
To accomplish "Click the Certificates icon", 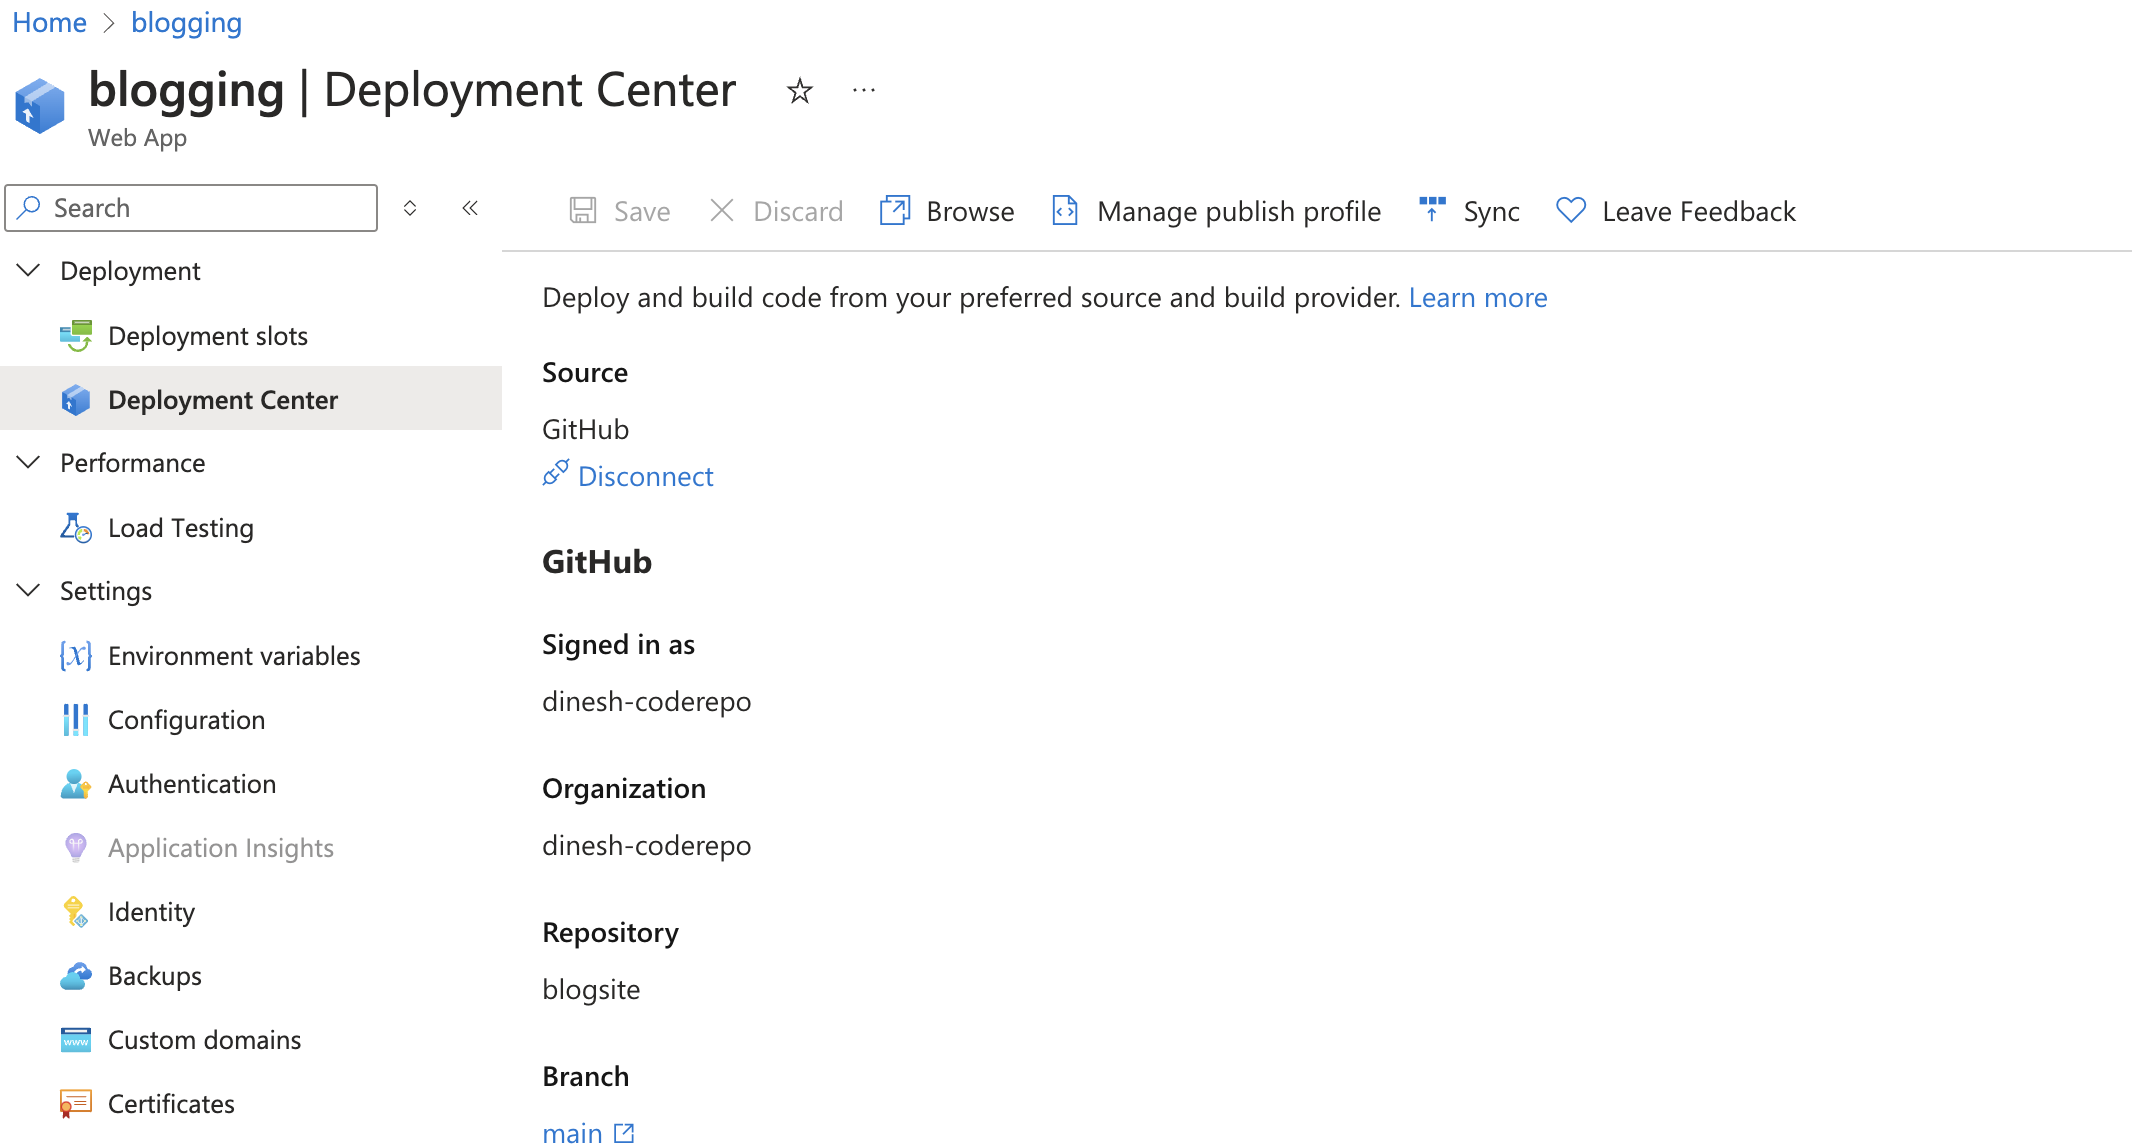I will tap(76, 1103).
